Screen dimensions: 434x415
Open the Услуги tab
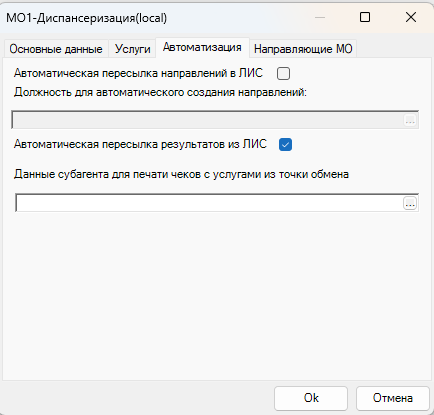point(132,49)
